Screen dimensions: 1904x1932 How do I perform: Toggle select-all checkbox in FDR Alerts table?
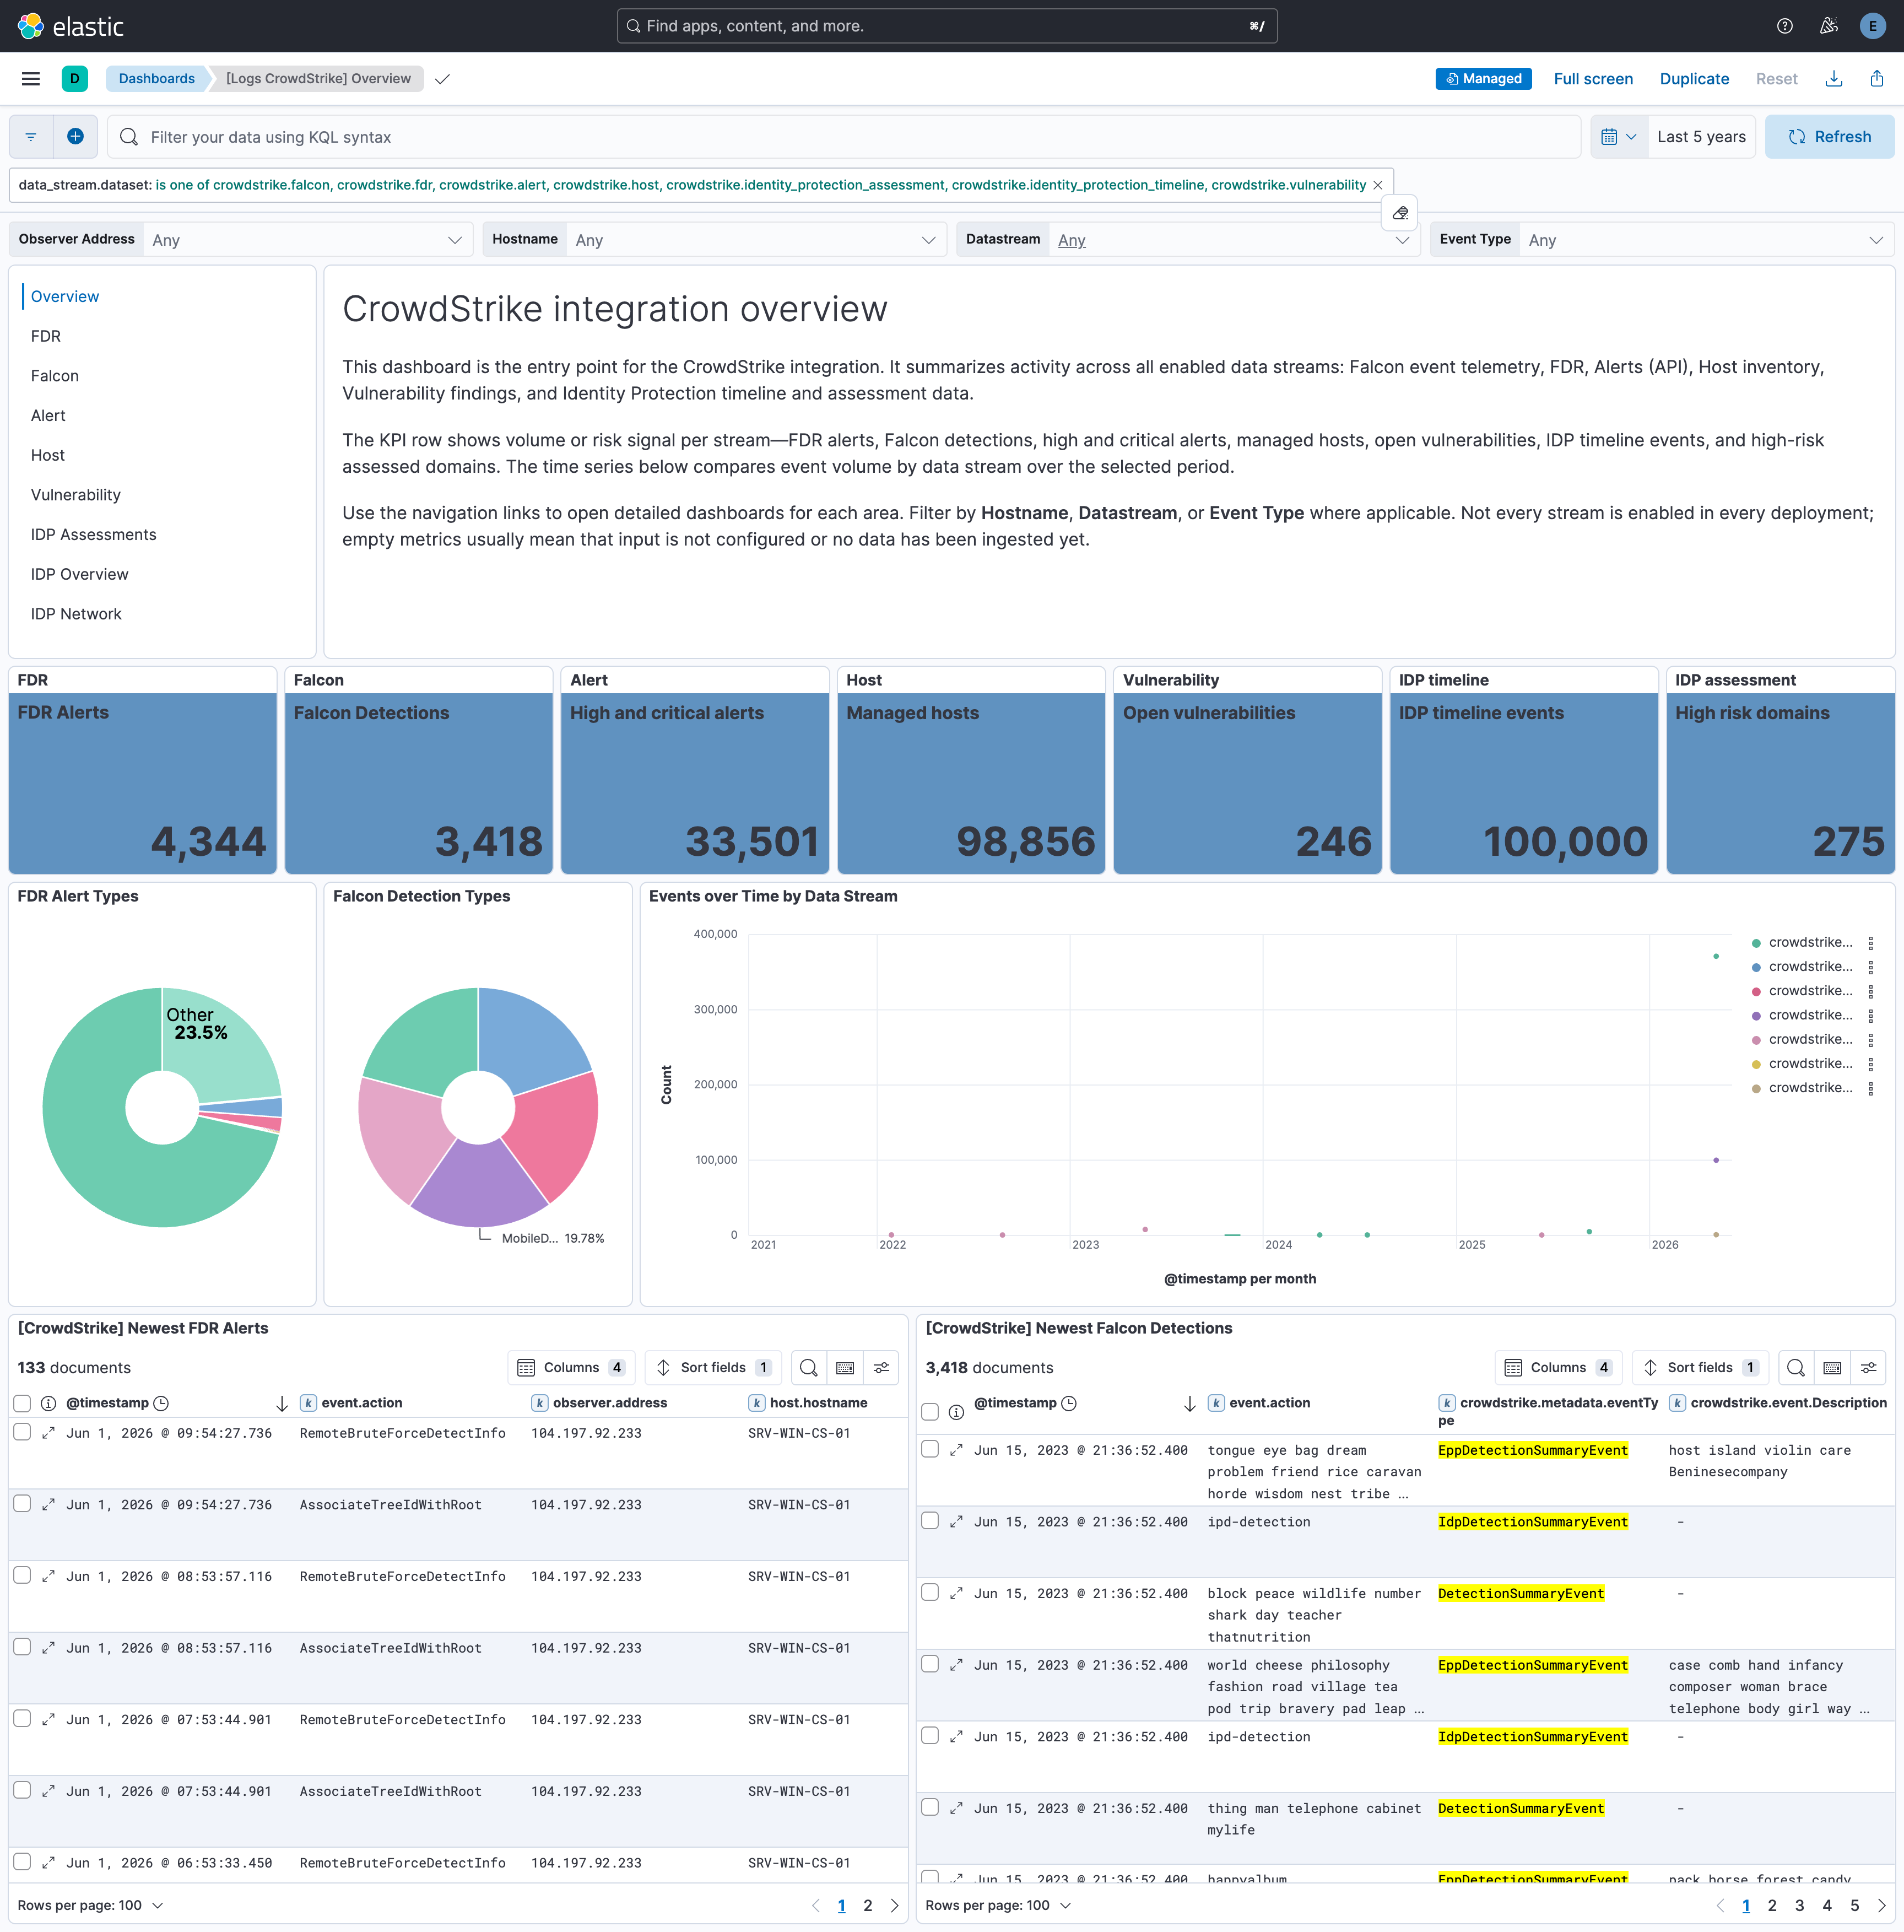pyautogui.click(x=22, y=1403)
